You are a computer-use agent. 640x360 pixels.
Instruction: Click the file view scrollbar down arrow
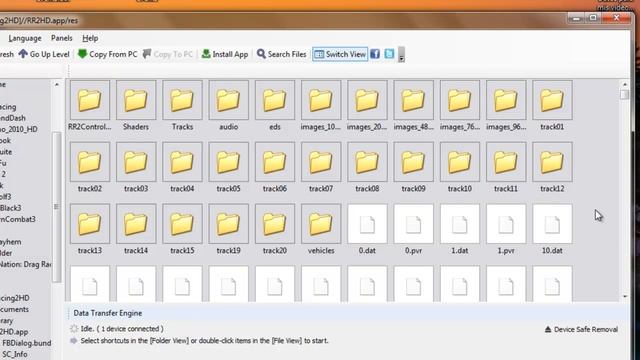(624, 297)
